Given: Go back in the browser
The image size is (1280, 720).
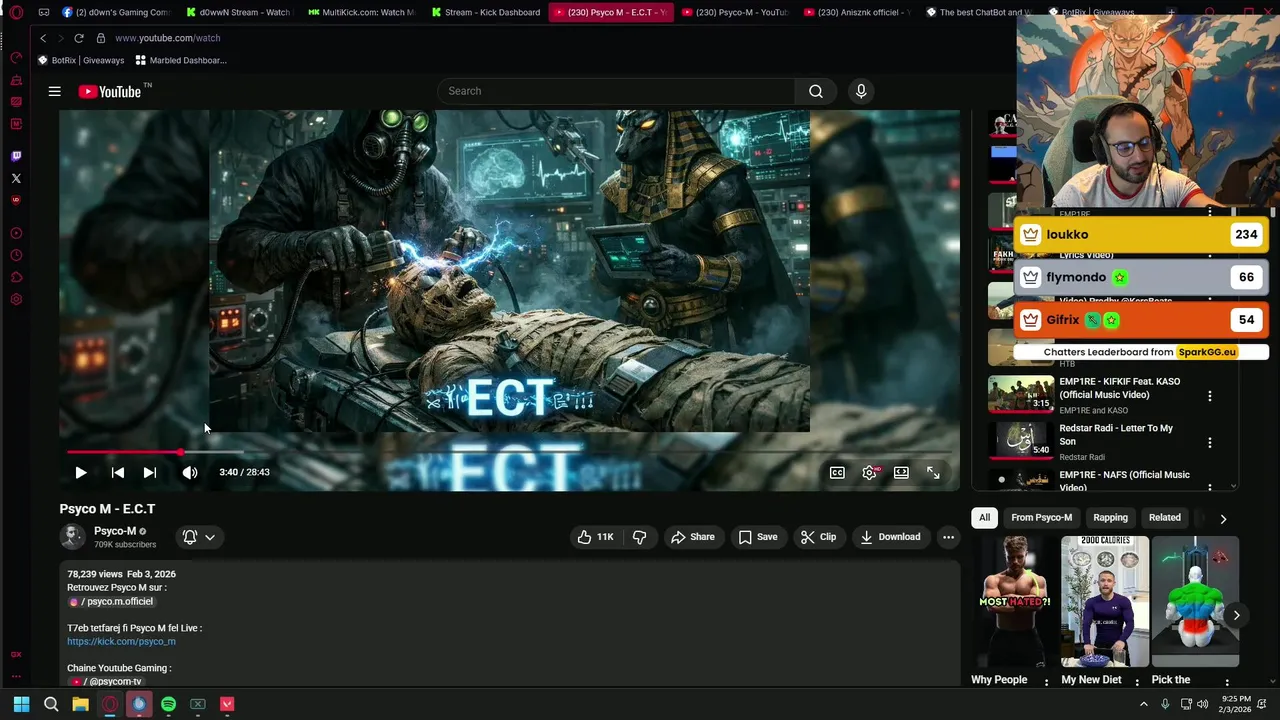Looking at the screenshot, I should [x=43, y=38].
